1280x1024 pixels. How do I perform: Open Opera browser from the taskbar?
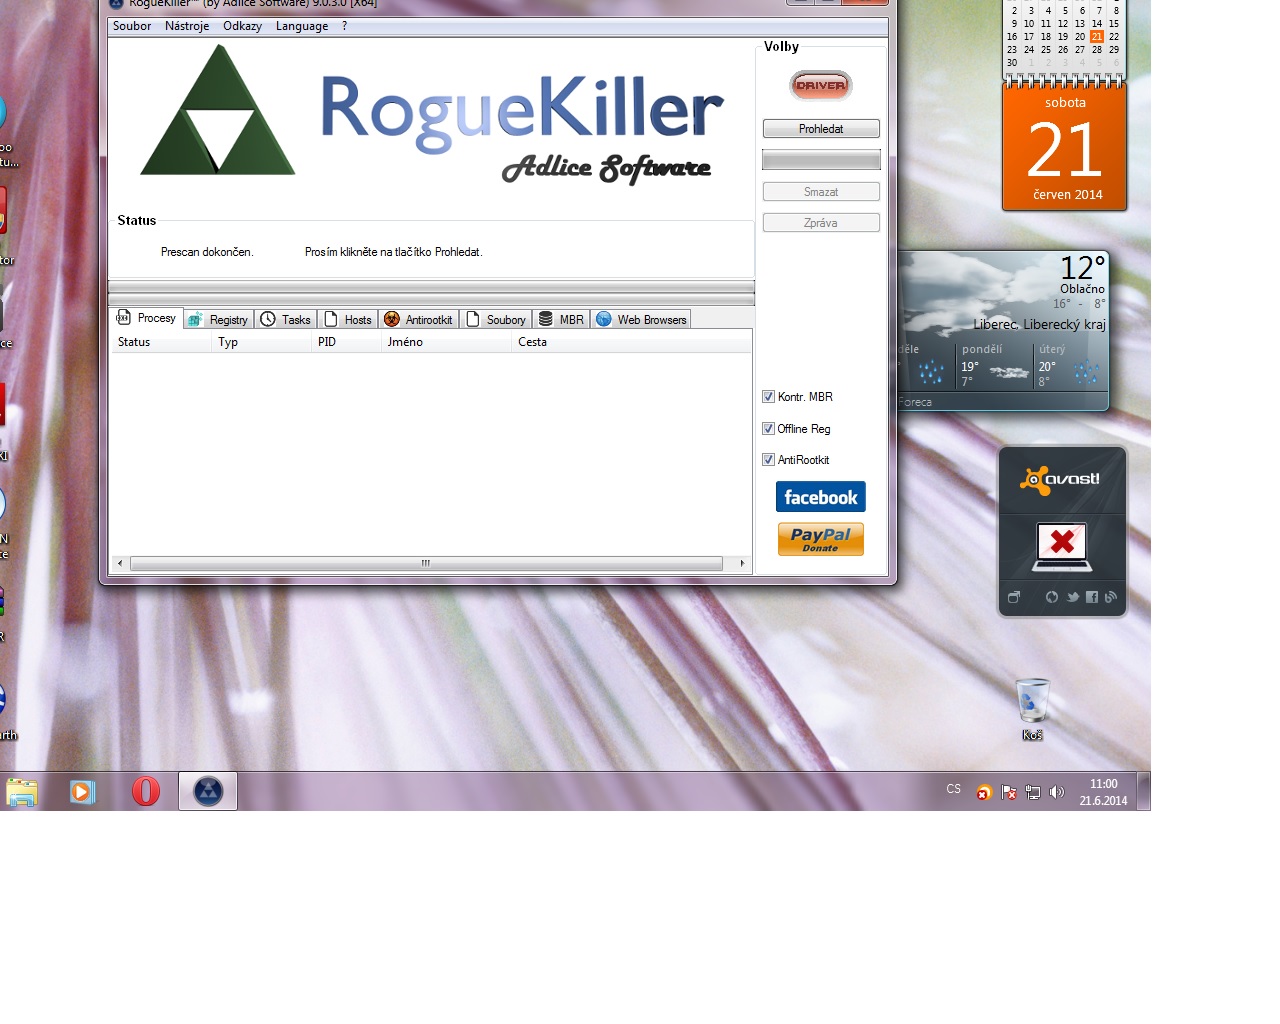146,792
